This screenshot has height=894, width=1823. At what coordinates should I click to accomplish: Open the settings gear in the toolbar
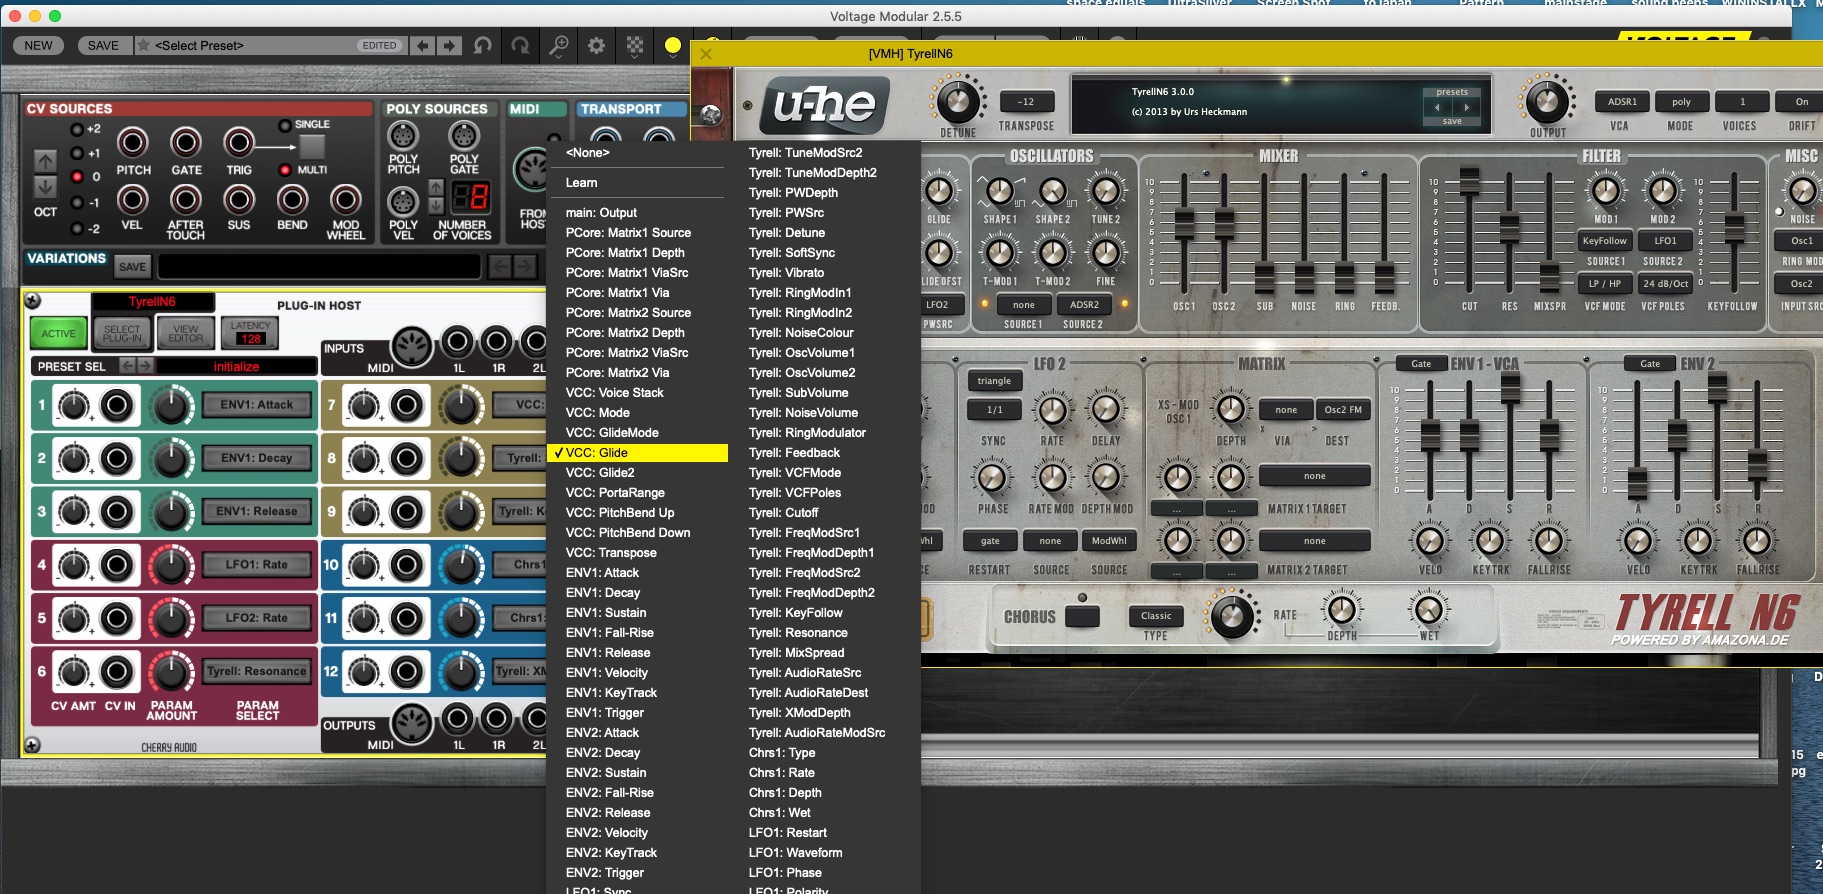click(596, 45)
